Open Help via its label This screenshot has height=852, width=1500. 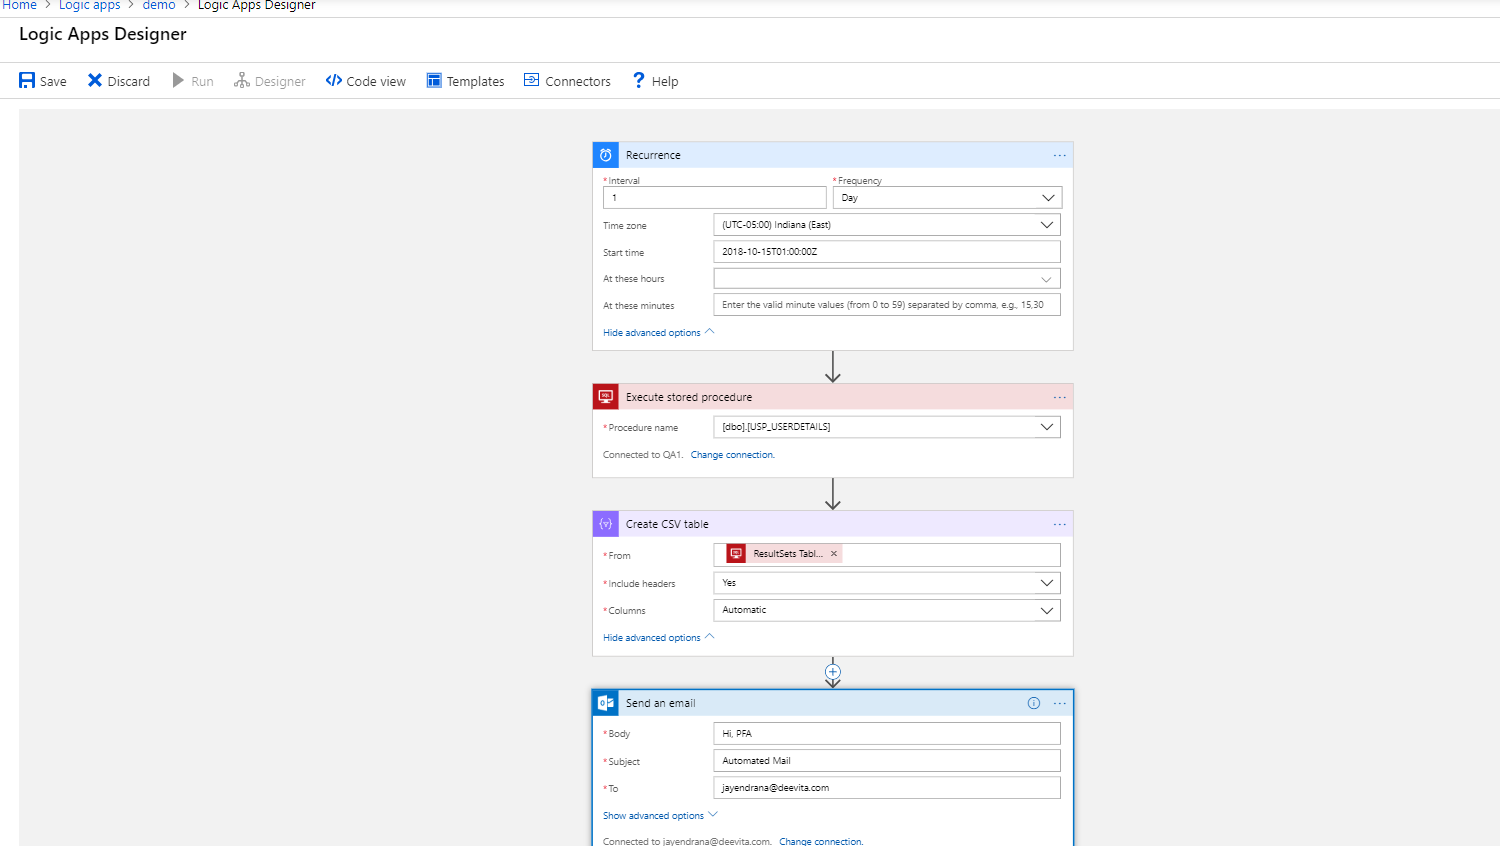coord(665,82)
